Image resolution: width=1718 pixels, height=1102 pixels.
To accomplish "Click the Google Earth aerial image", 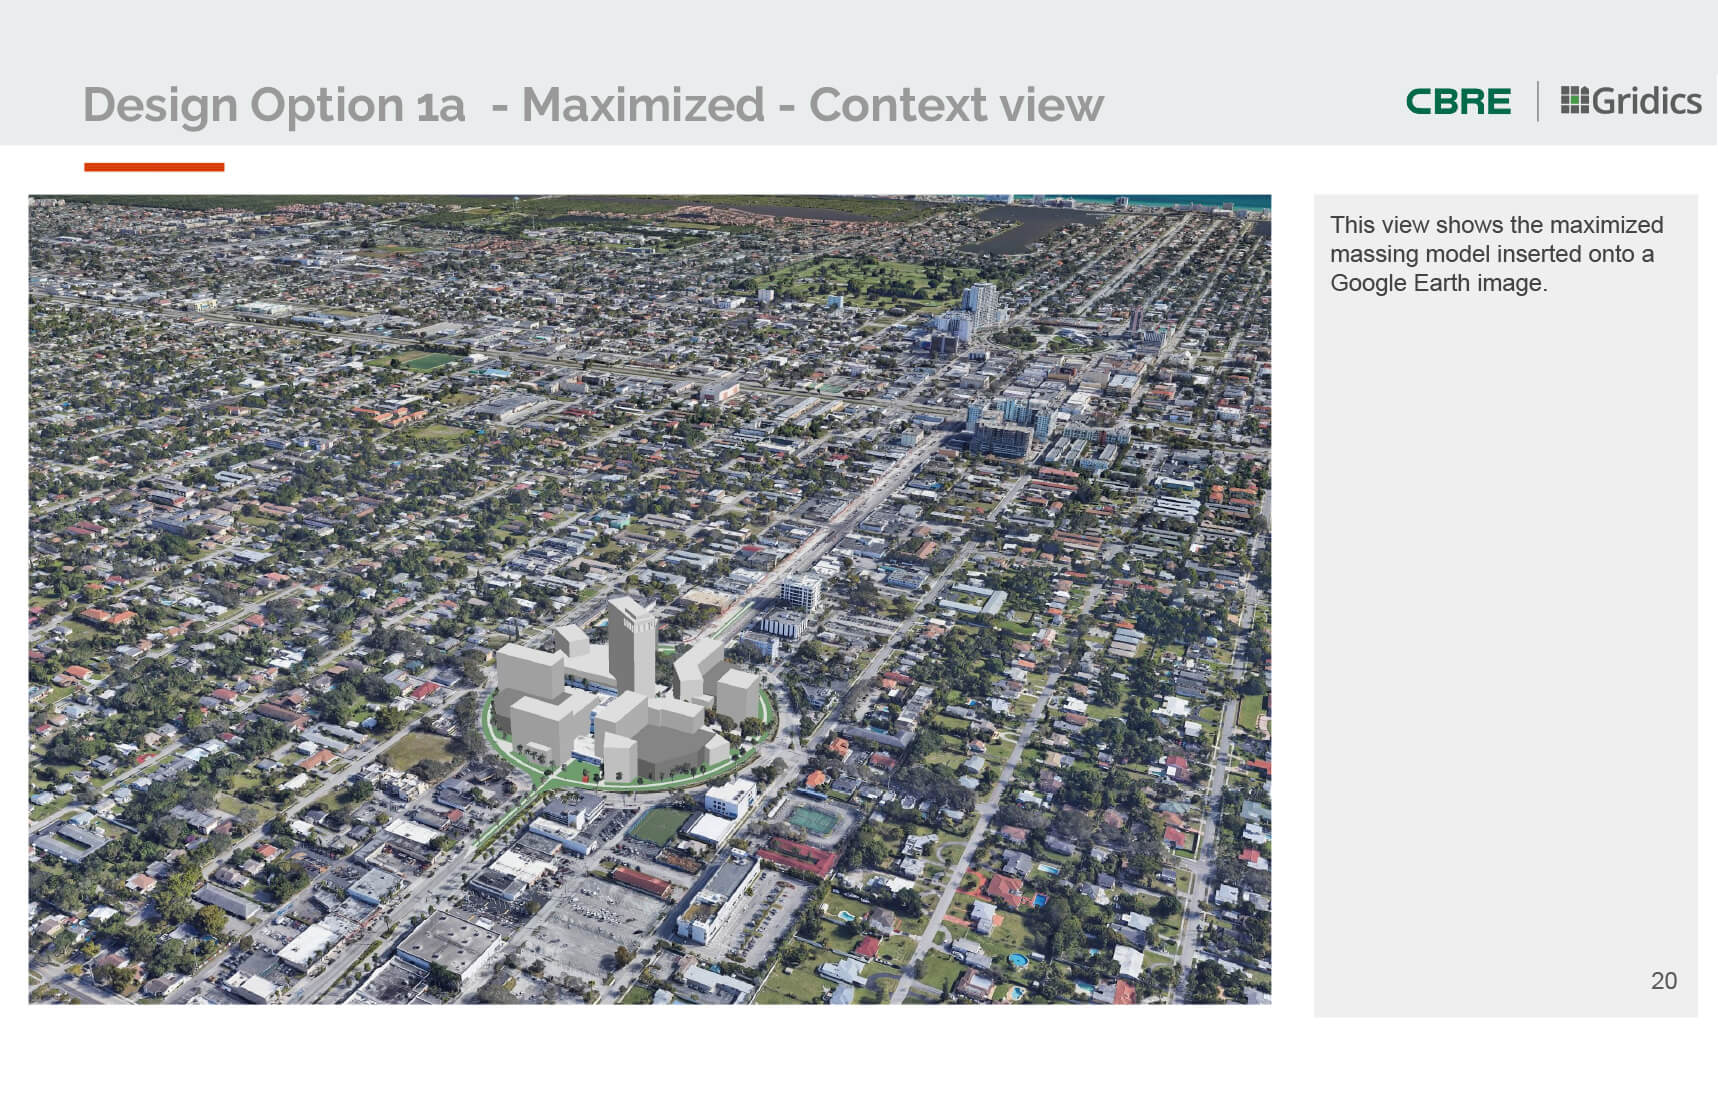I will 650,599.
